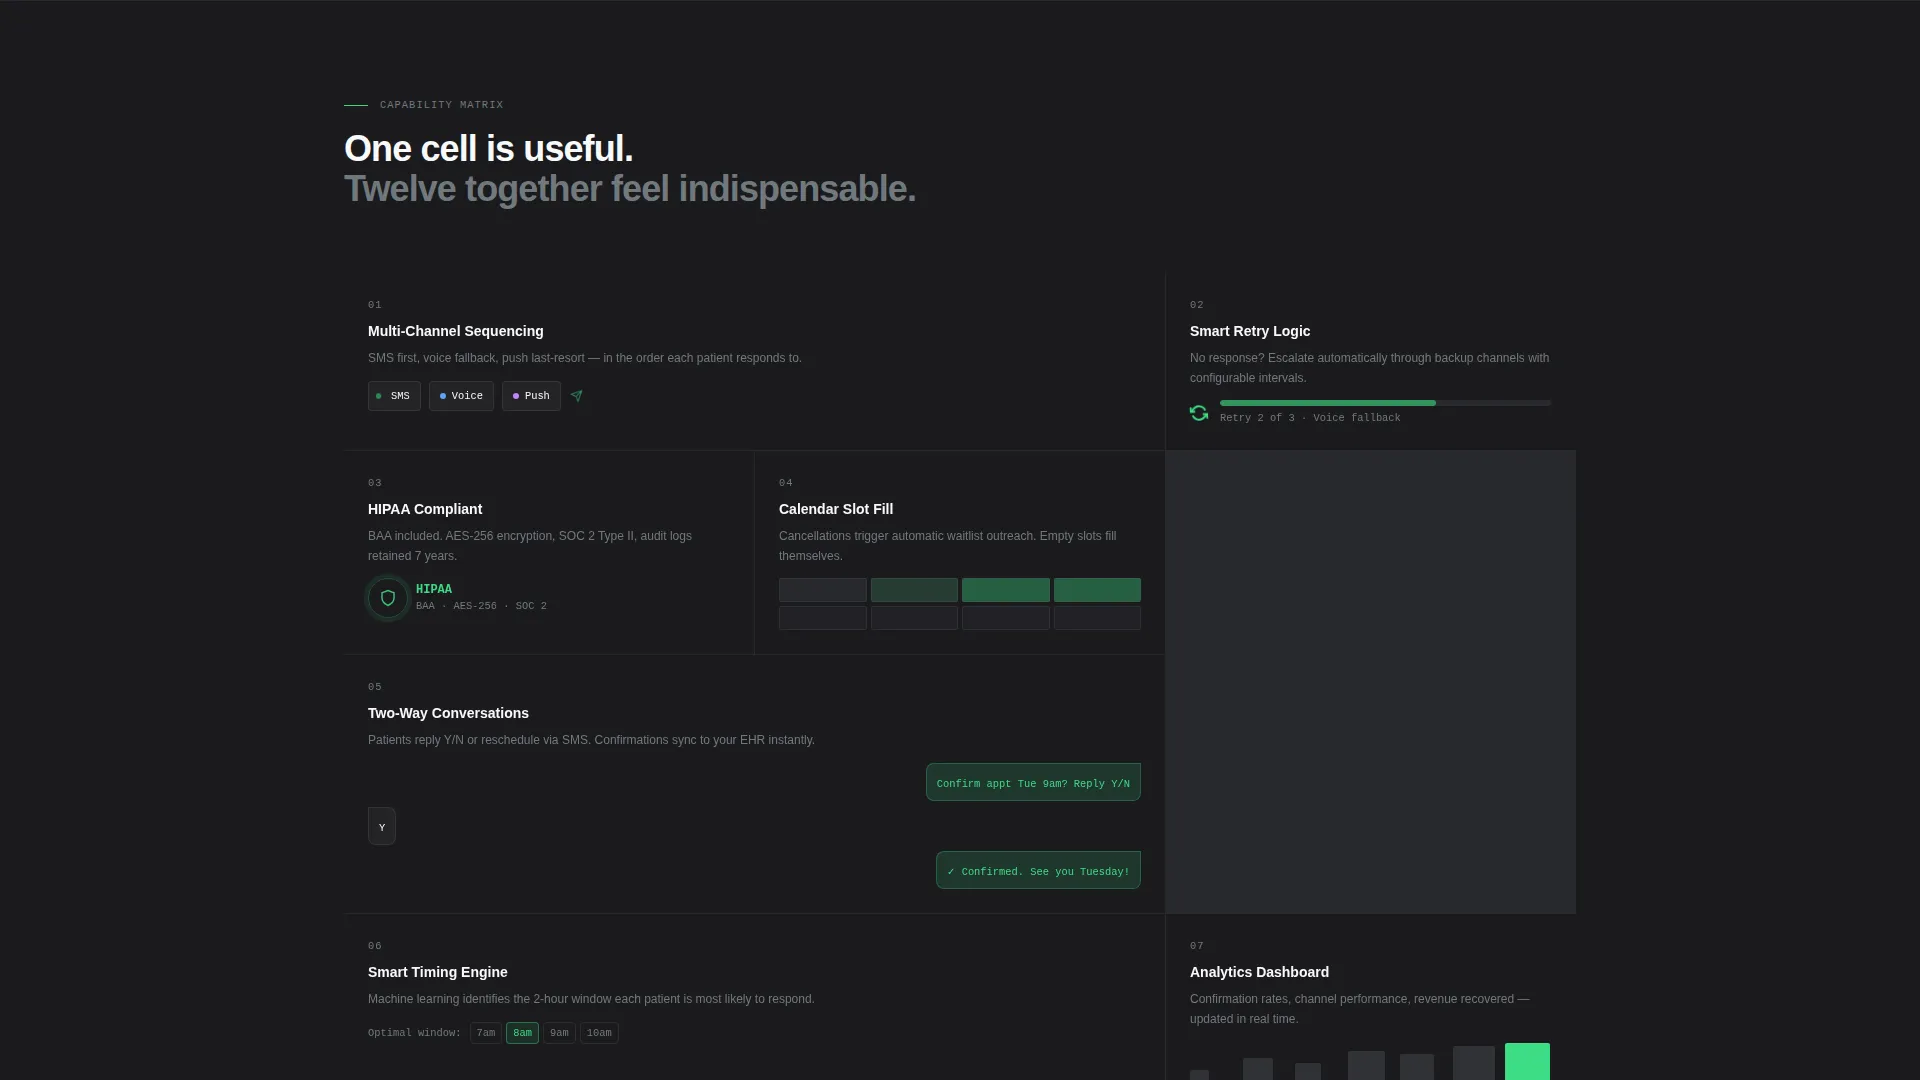This screenshot has width=1920, height=1080.
Task: Click the retry progress bar
Action: pyautogui.click(x=1385, y=403)
